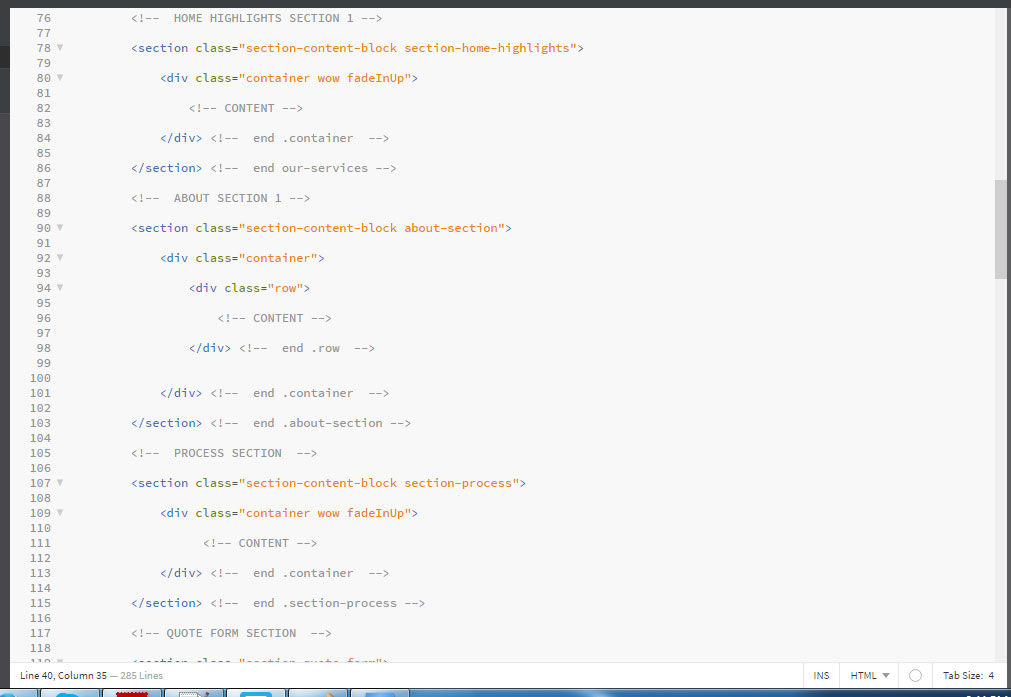Toggle INS insert/overwrite mode
This screenshot has width=1011, height=697.
point(821,675)
